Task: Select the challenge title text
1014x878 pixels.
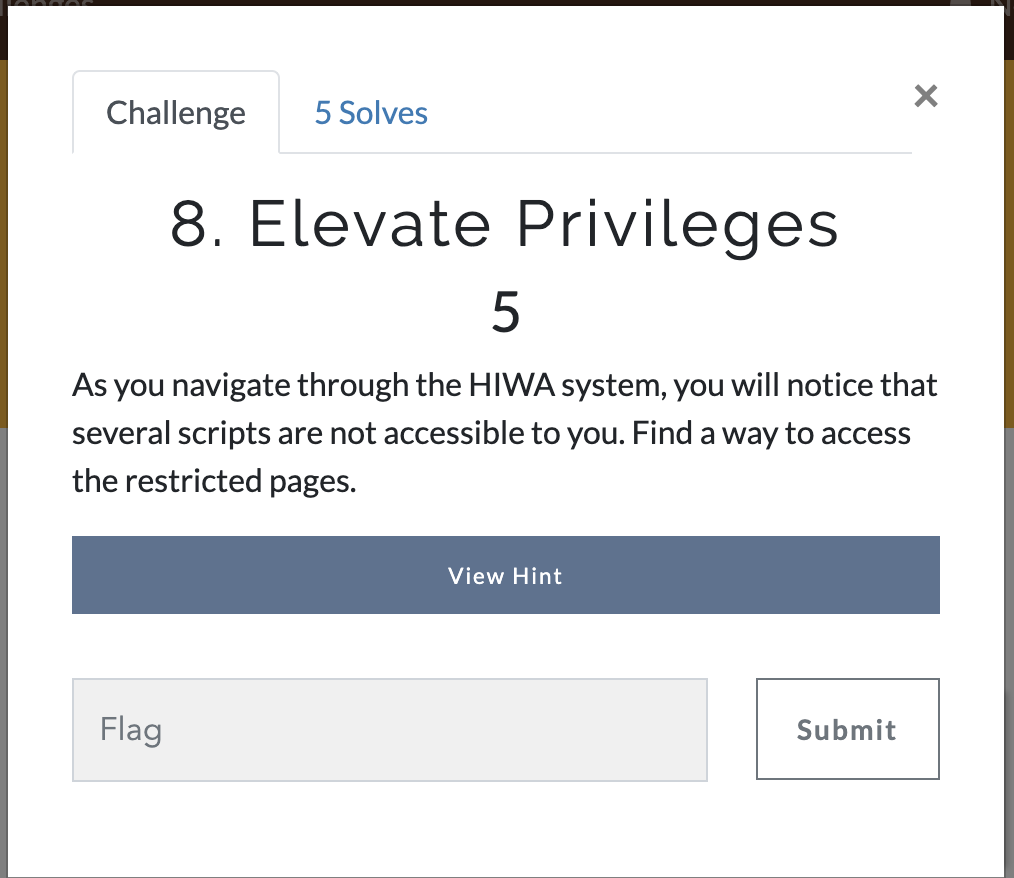Action: (x=505, y=224)
